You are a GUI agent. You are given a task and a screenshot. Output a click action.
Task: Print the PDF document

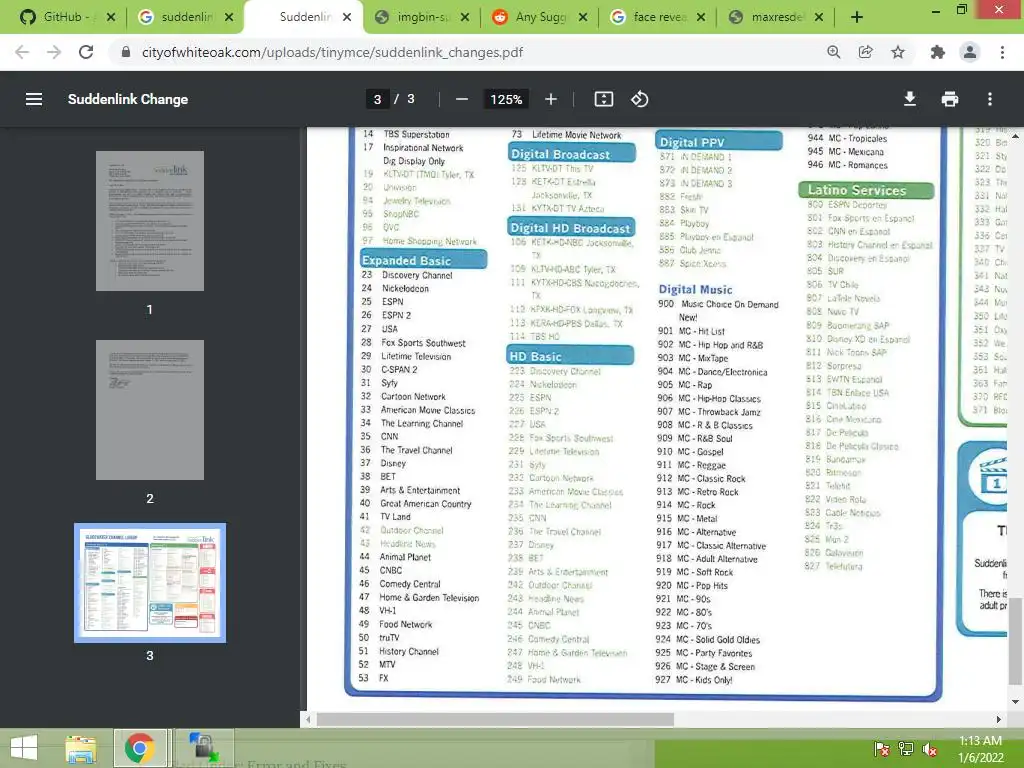pyautogui.click(x=950, y=99)
